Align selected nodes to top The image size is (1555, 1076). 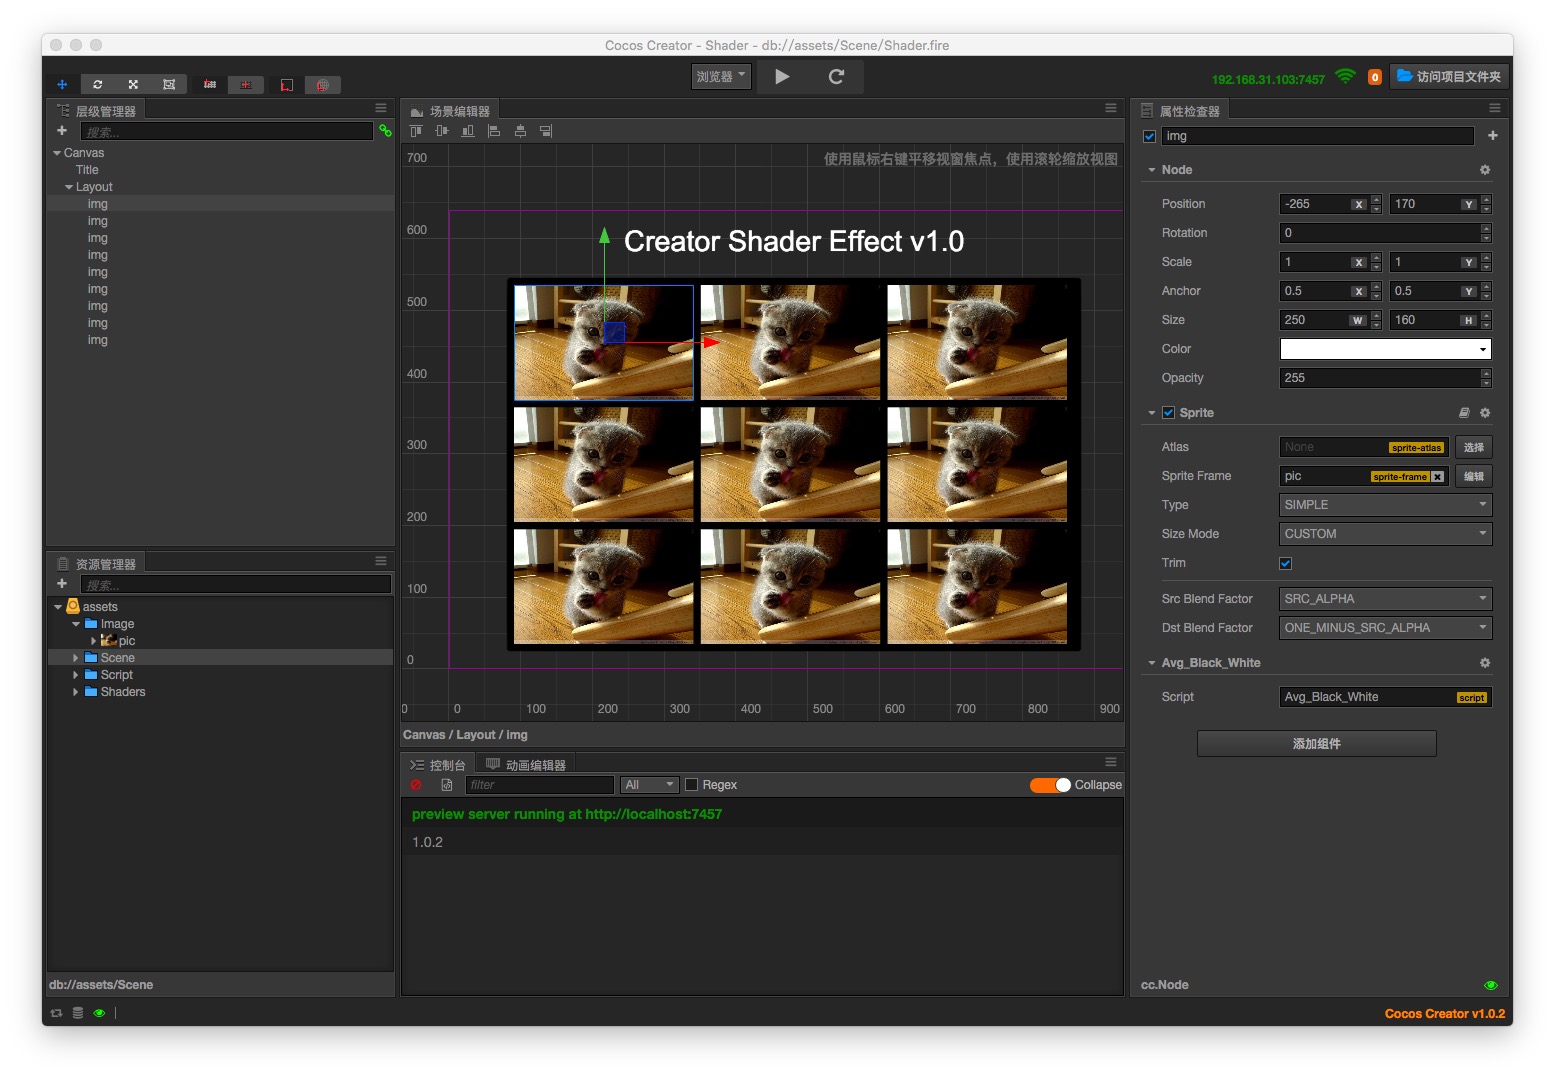[416, 131]
